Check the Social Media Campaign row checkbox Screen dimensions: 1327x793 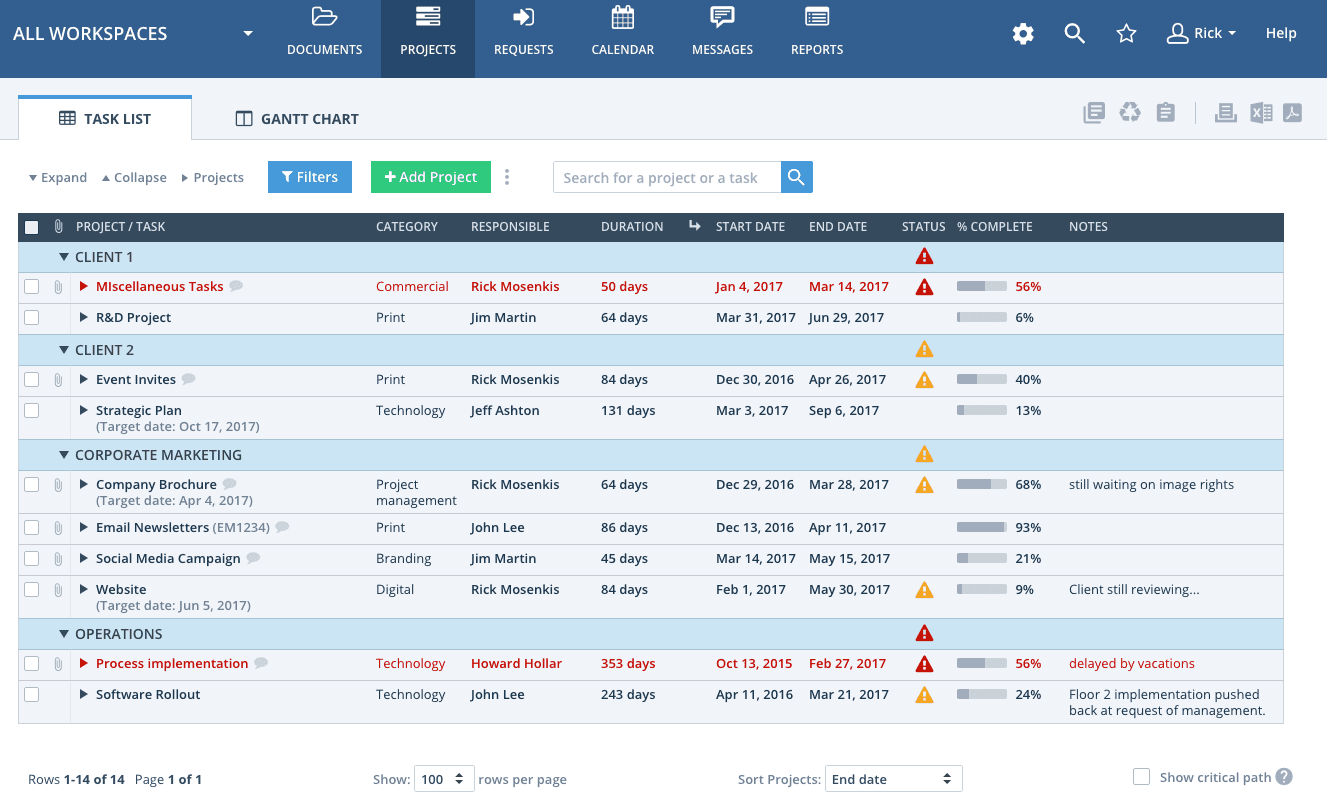(32, 559)
